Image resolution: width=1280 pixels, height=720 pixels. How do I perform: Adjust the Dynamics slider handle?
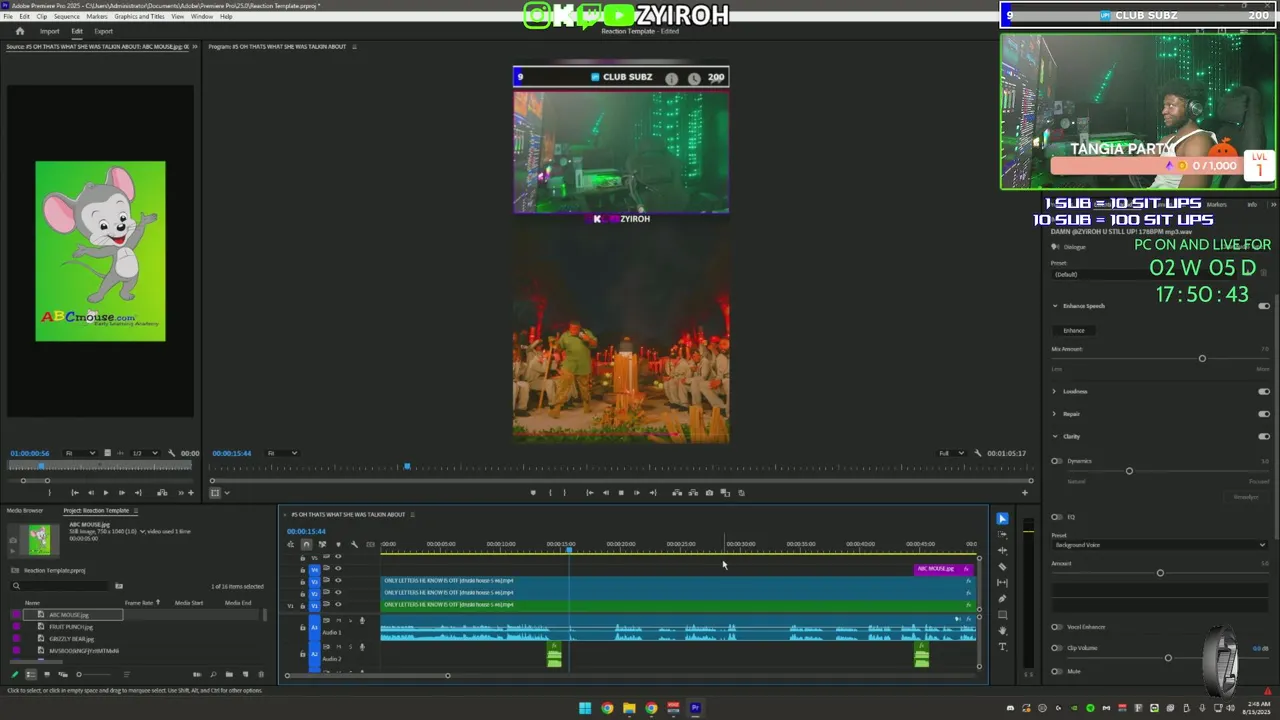pos(1129,471)
